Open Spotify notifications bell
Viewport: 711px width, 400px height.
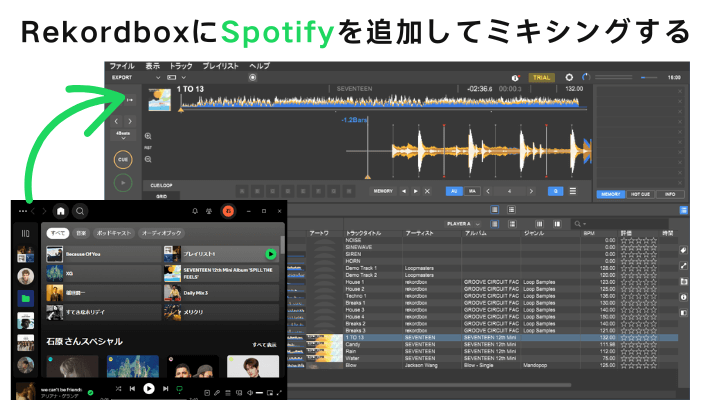click(x=195, y=211)
